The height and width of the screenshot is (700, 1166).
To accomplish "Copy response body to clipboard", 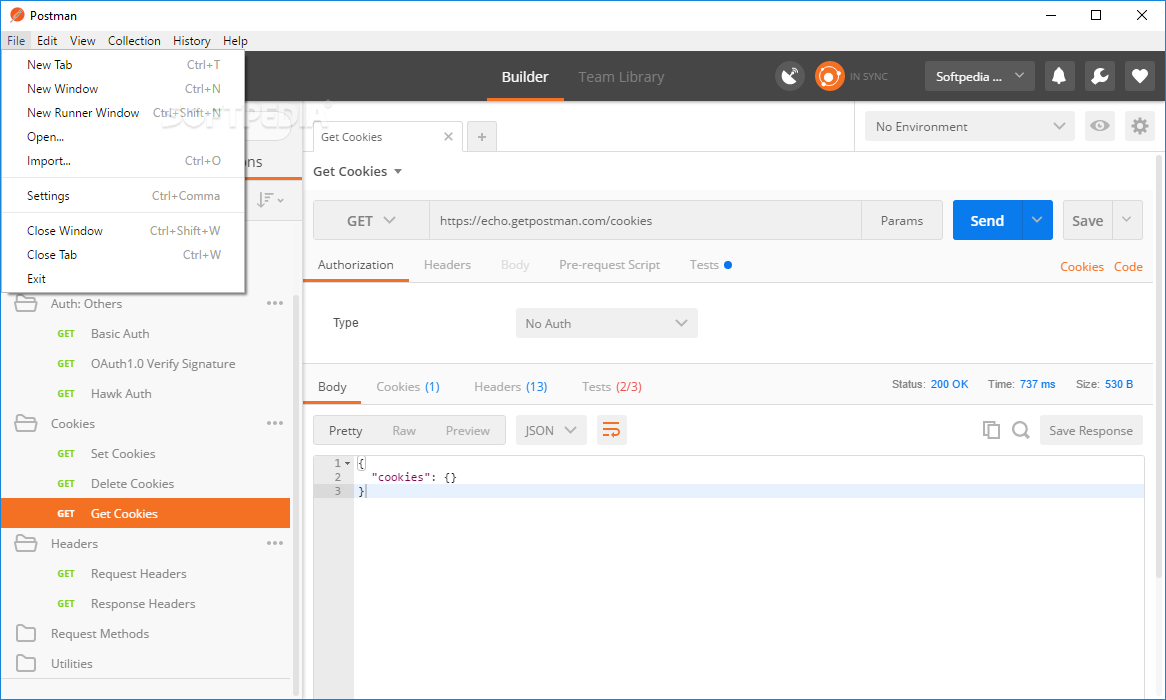I will tap(991, 430).
